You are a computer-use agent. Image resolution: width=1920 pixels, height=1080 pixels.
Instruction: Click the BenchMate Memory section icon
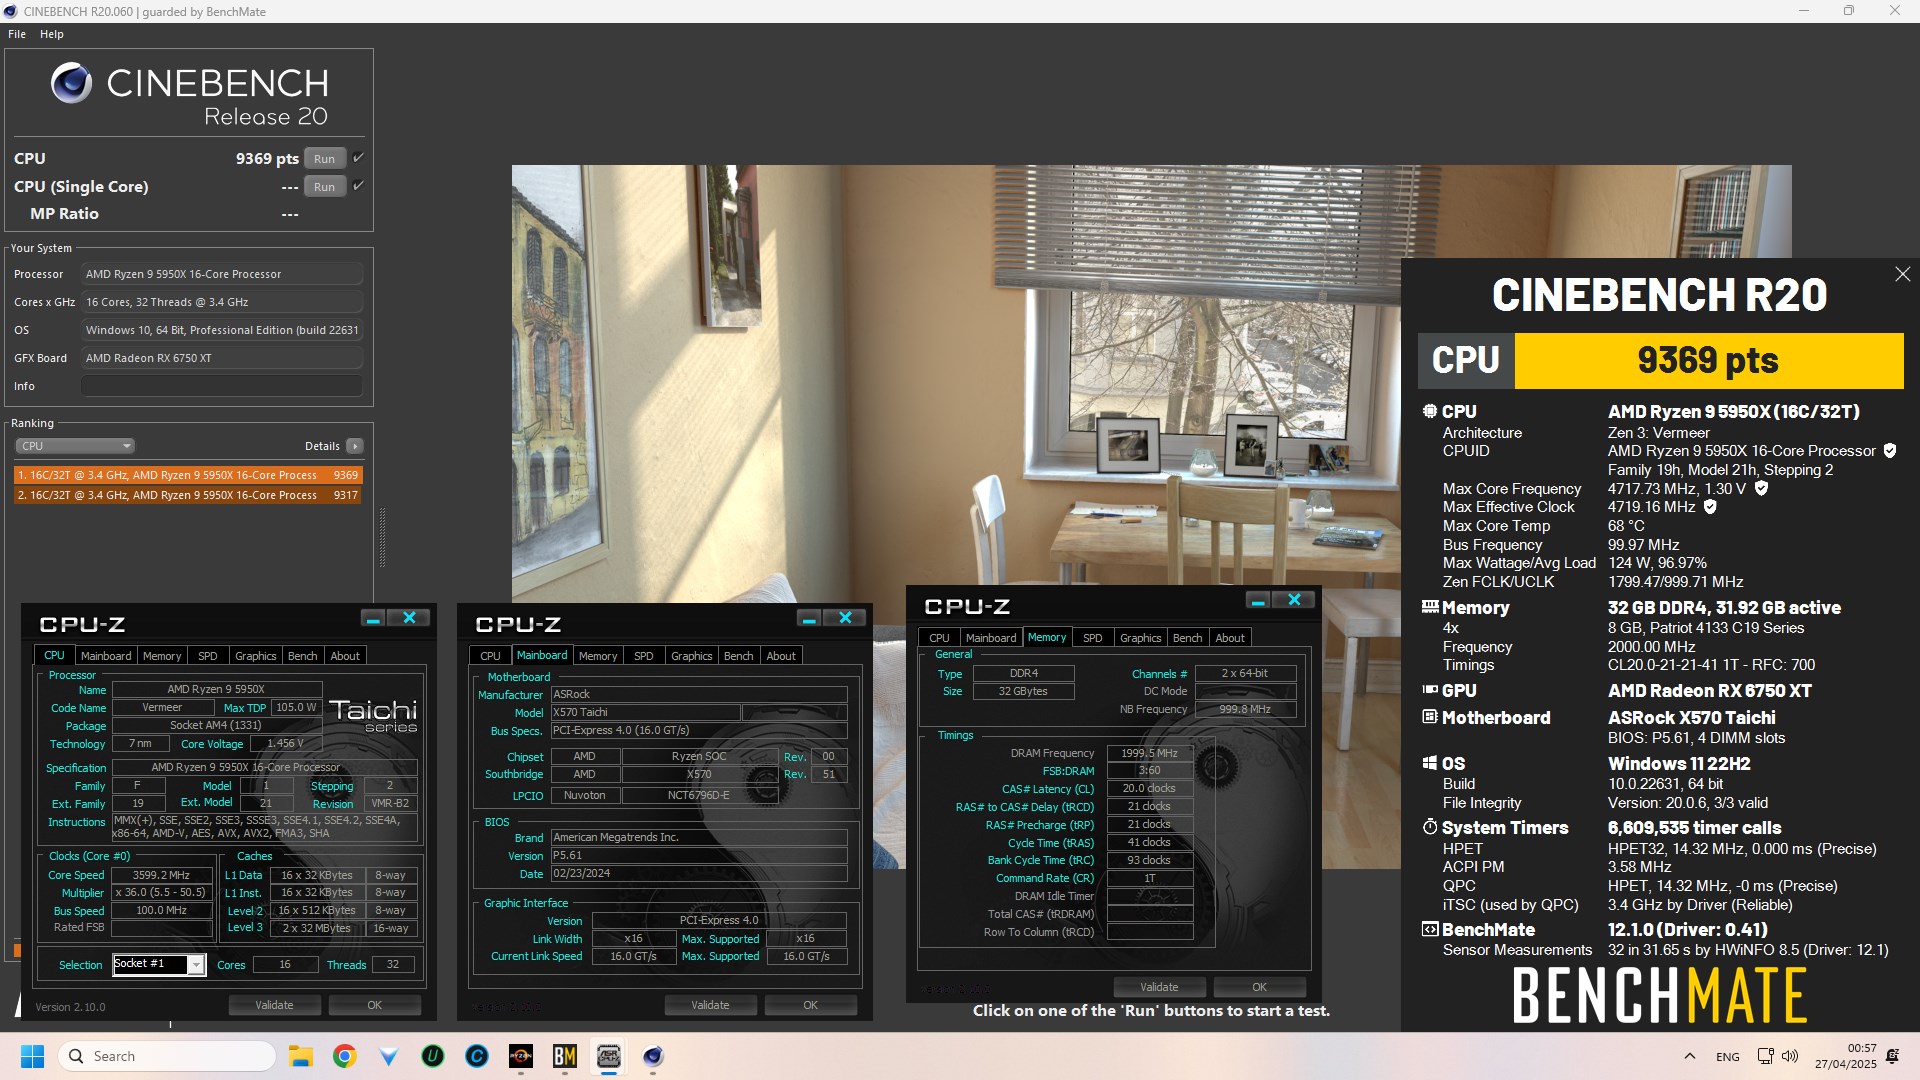(1430, 607)
